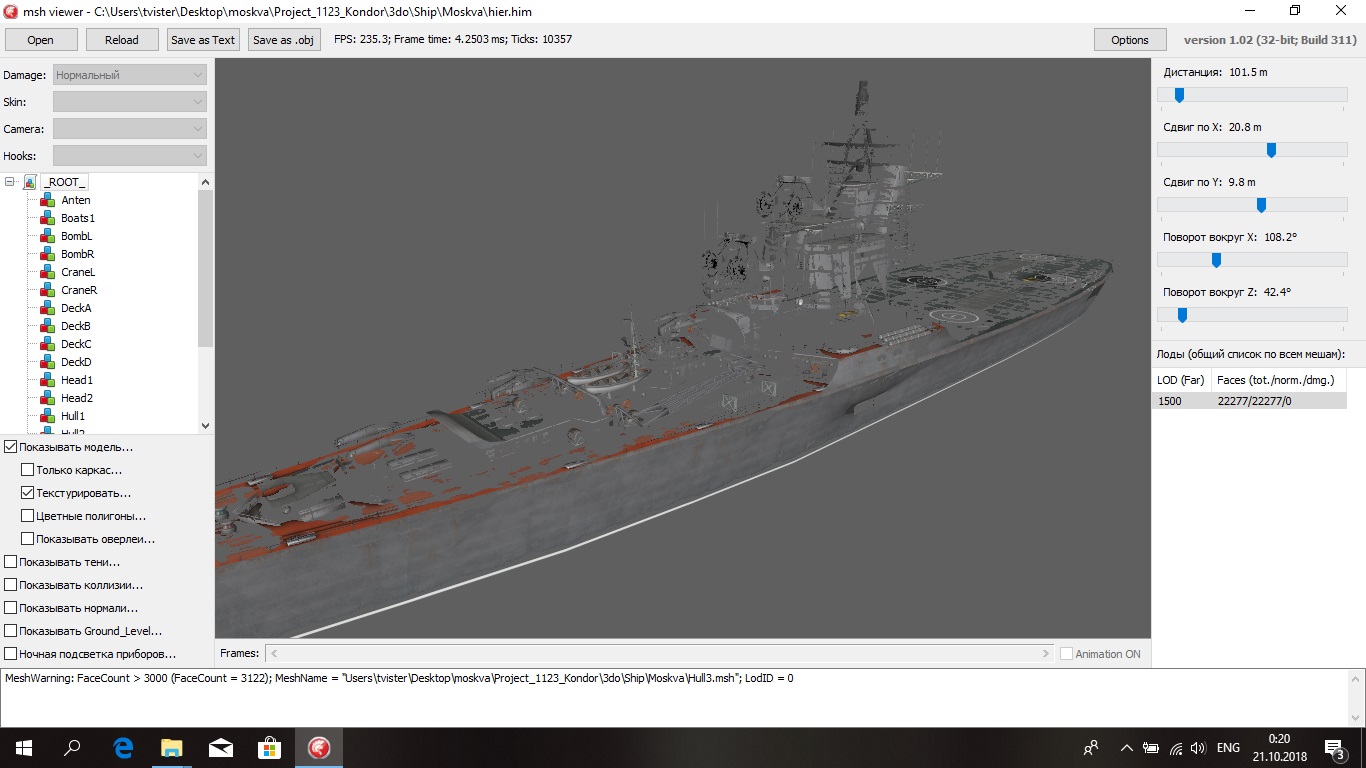Click the Head1 mesh icon
Viewport: 1366px width, 768px height.
point(48,380)
